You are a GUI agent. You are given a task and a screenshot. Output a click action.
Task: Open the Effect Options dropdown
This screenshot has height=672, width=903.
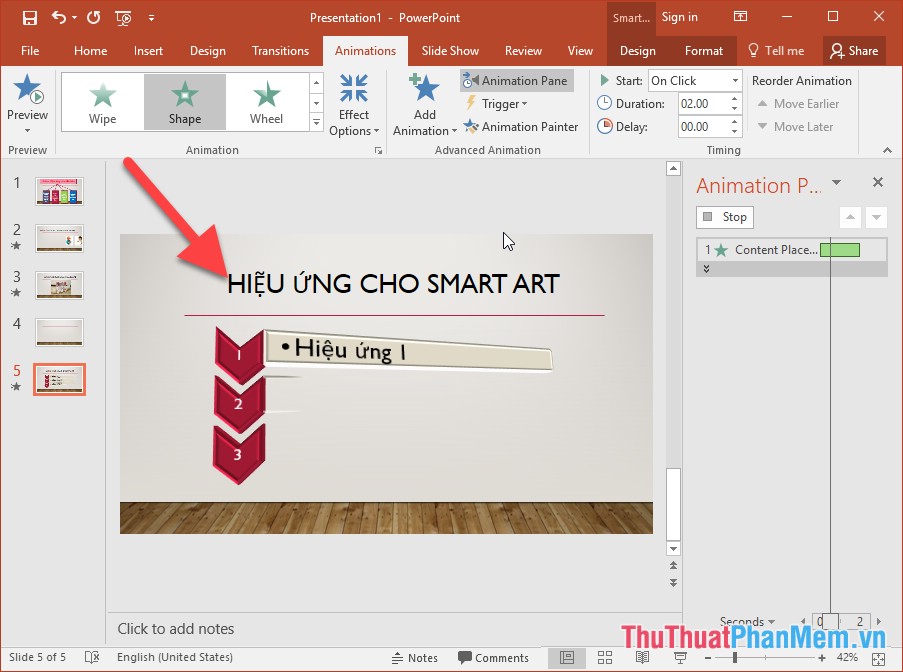pyautogui.click(x=354, y=104)
